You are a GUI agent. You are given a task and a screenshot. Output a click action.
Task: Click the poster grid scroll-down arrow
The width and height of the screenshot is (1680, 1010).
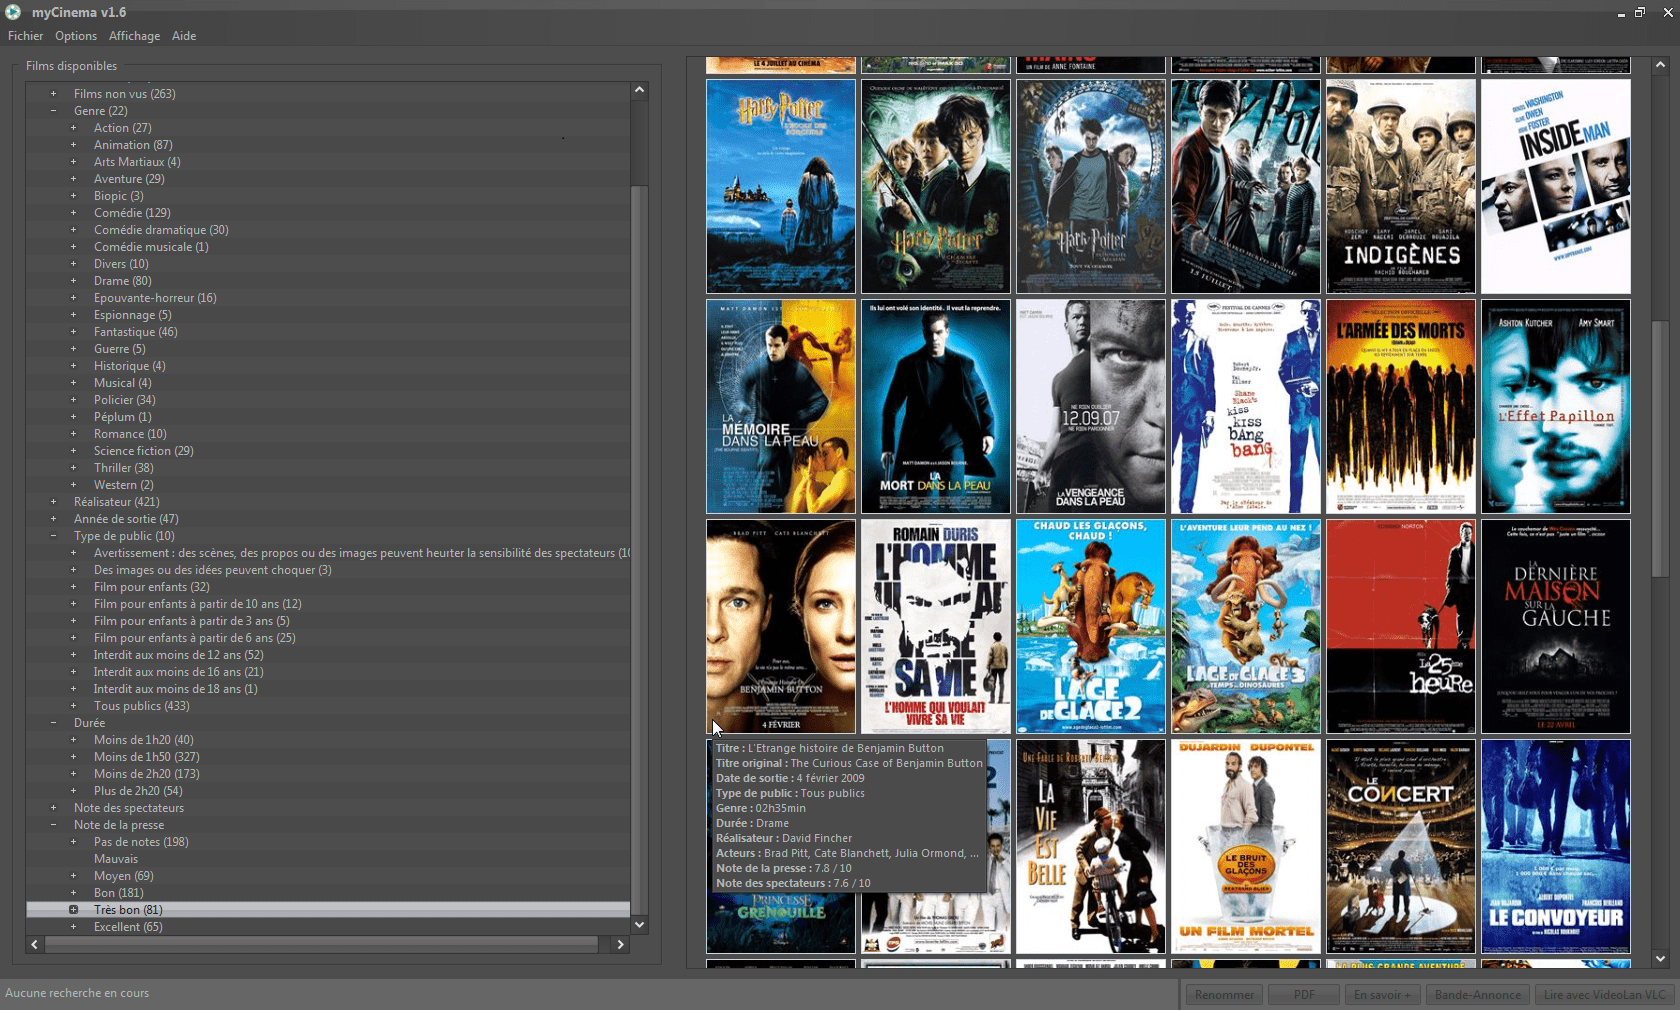click(1660, 959)
